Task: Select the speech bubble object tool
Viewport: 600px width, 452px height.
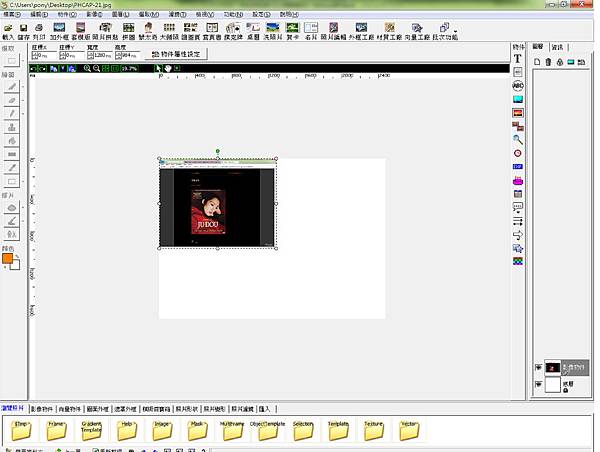Action: (518, 207)
